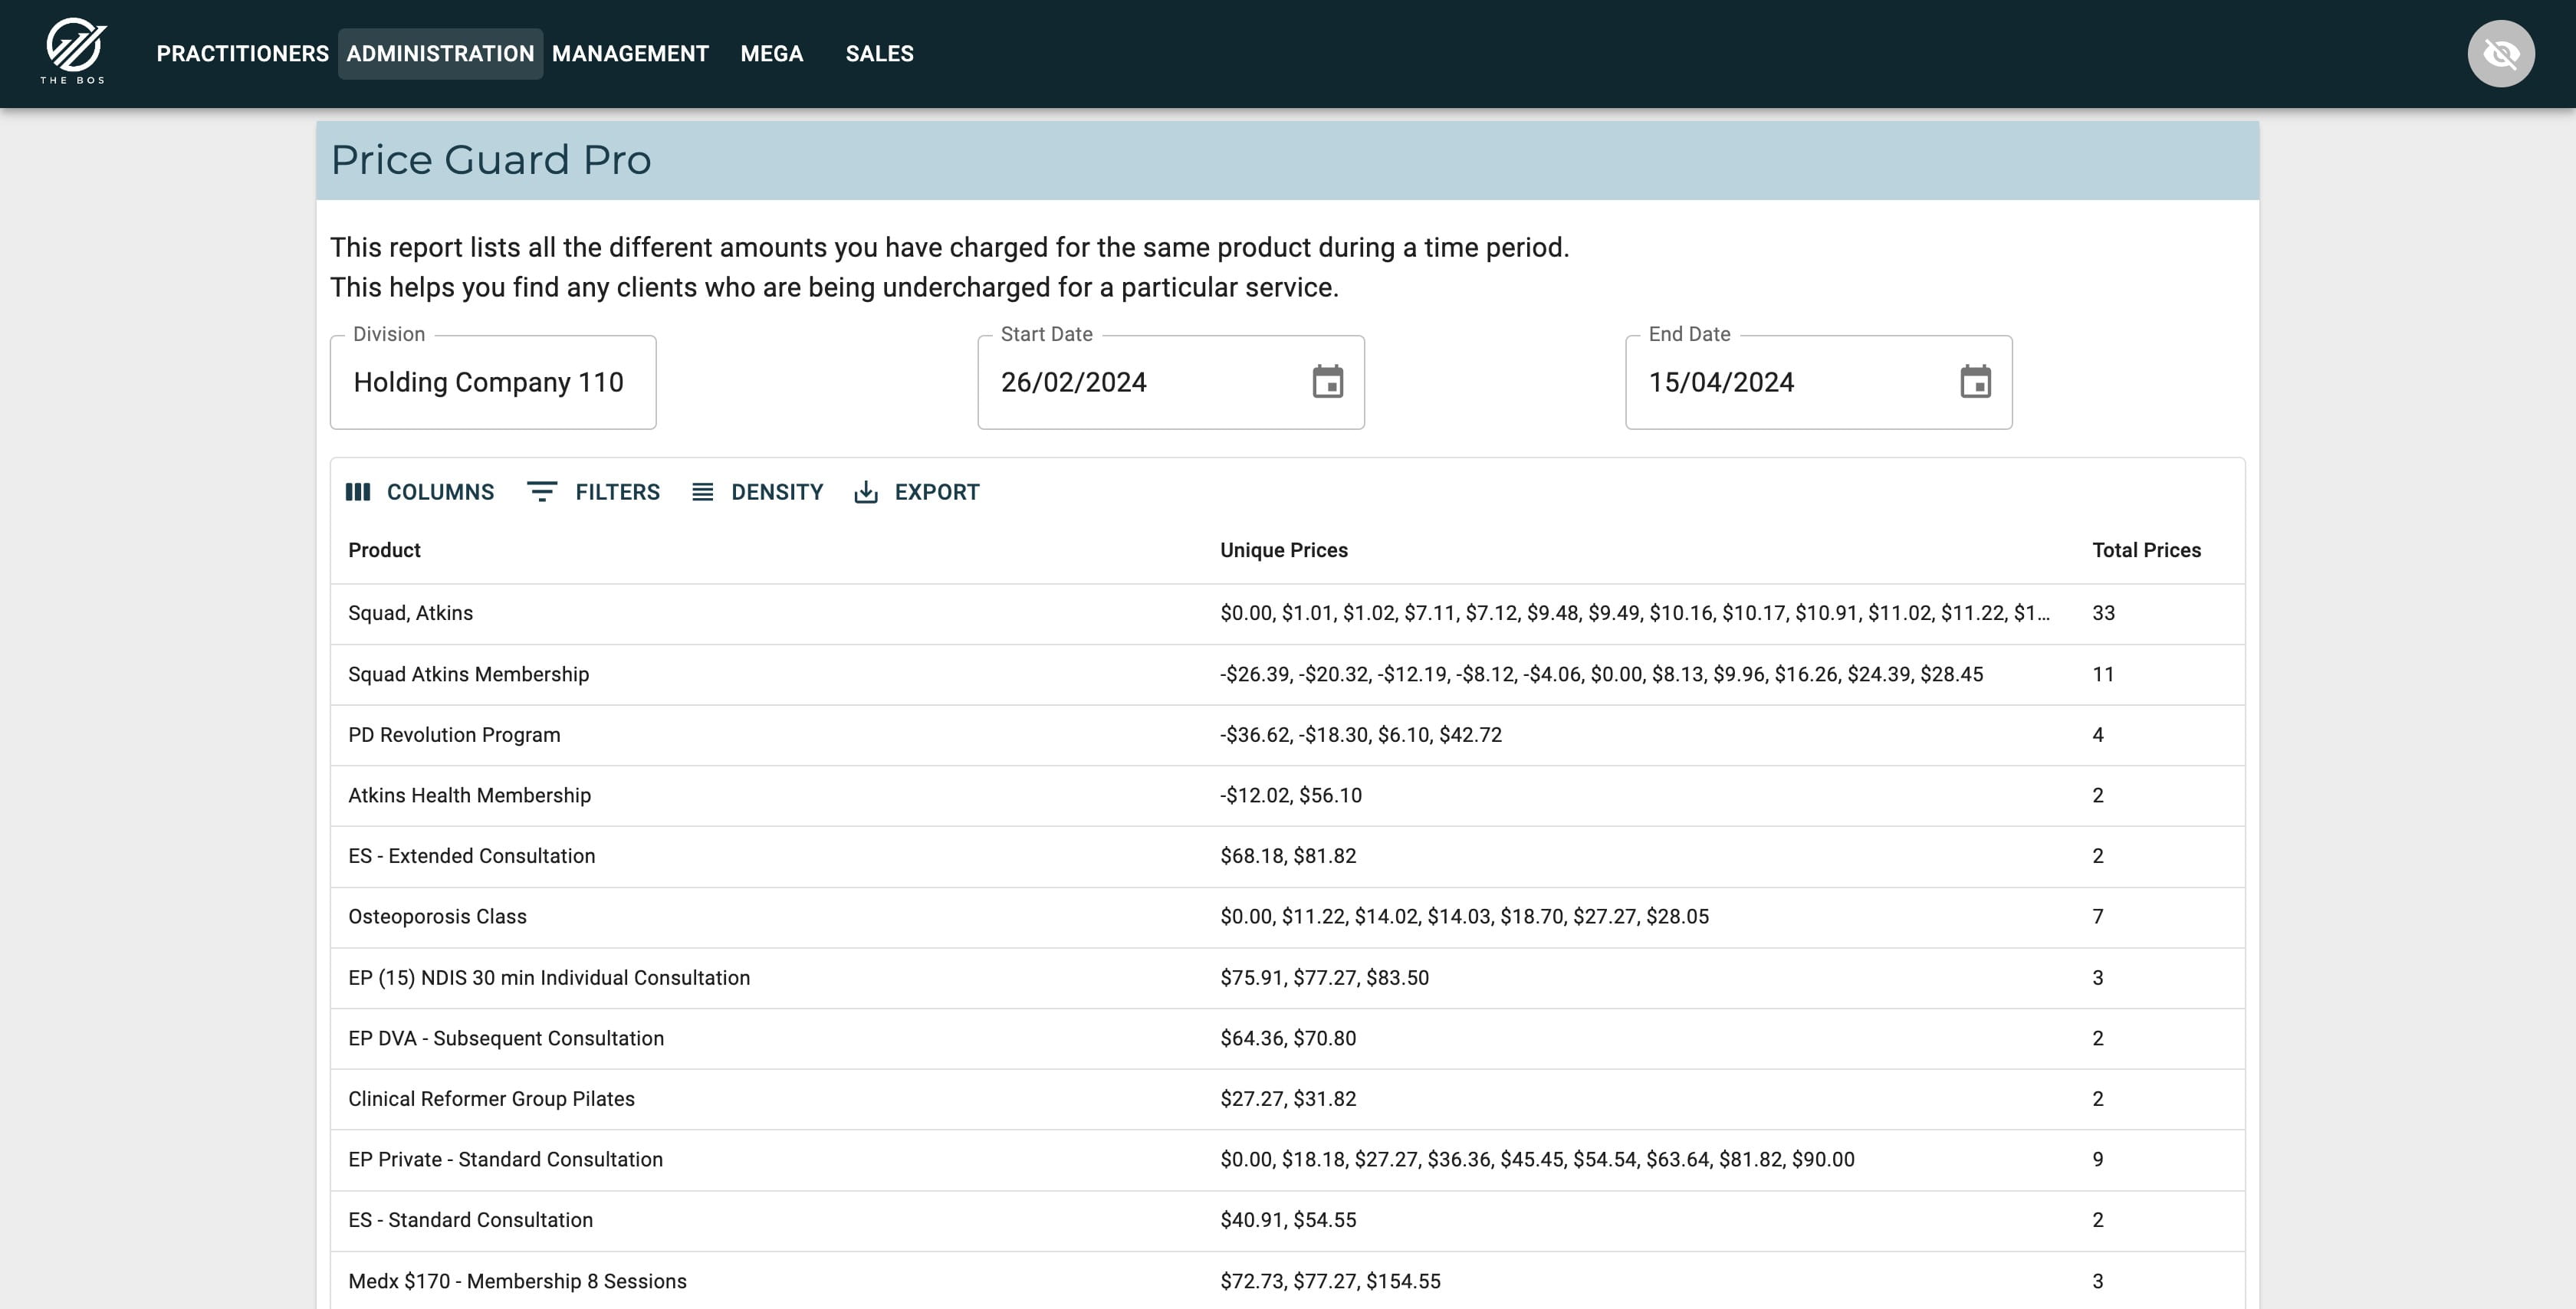Select 'EP Private - Standard Consultation' row
The image size is (2576, 1309).
coord(1287,1159)
